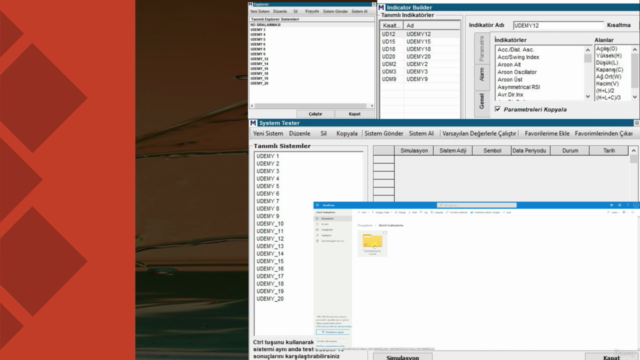Tick the selection box on OneDrive folder tile
Screen dimensions: 640x360
(x=384, y=233)
